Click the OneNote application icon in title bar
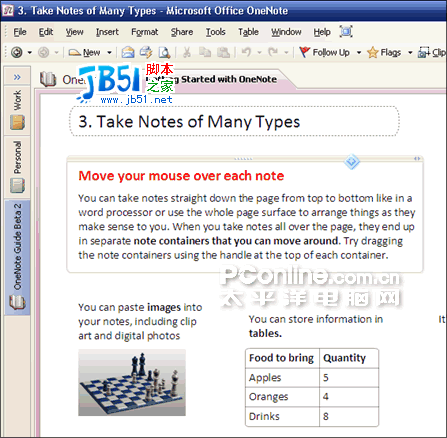 point(8,10)
